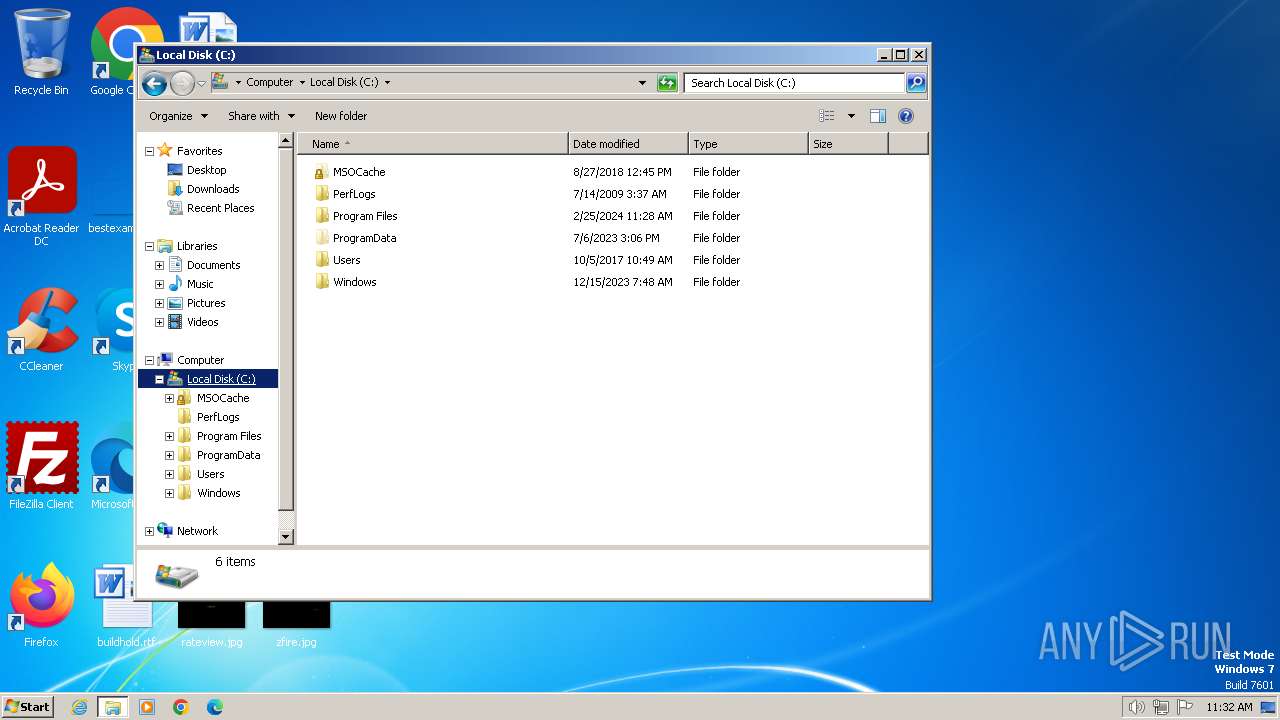Collapse the Libraries group

coord(149,246)
